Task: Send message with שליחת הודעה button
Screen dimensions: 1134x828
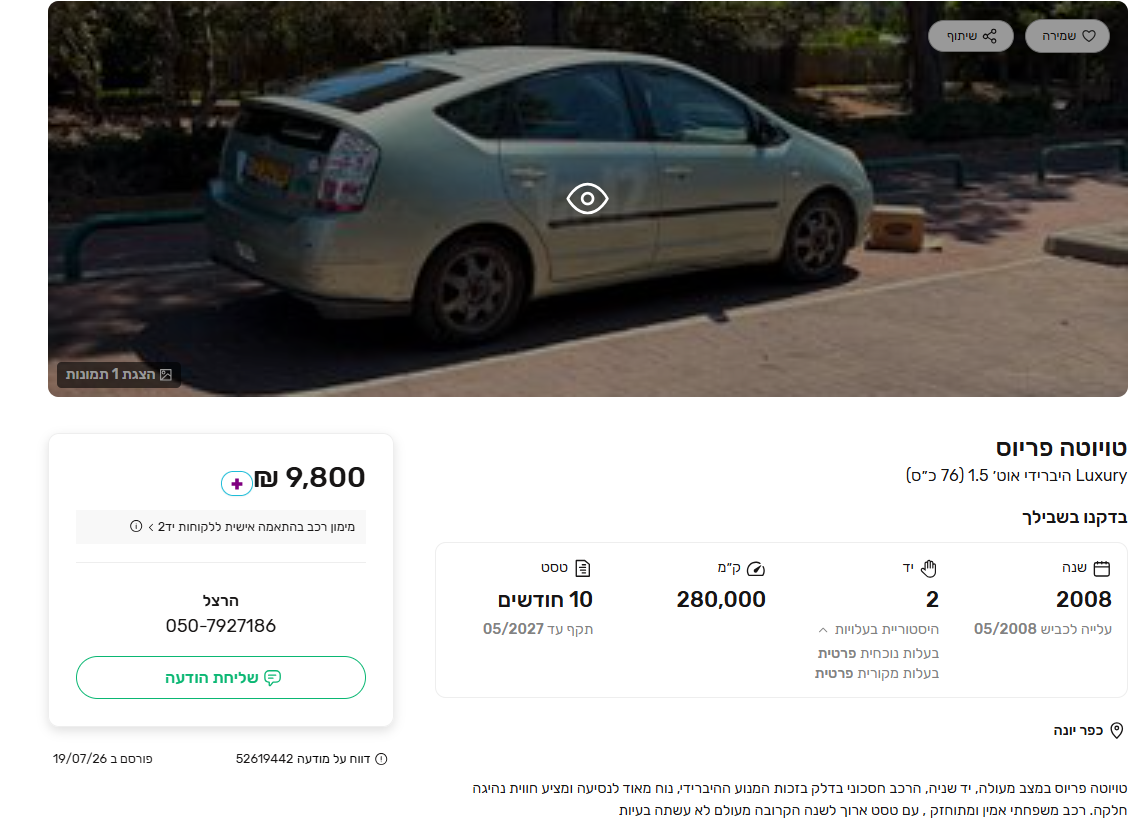Action: click(221, 678)
